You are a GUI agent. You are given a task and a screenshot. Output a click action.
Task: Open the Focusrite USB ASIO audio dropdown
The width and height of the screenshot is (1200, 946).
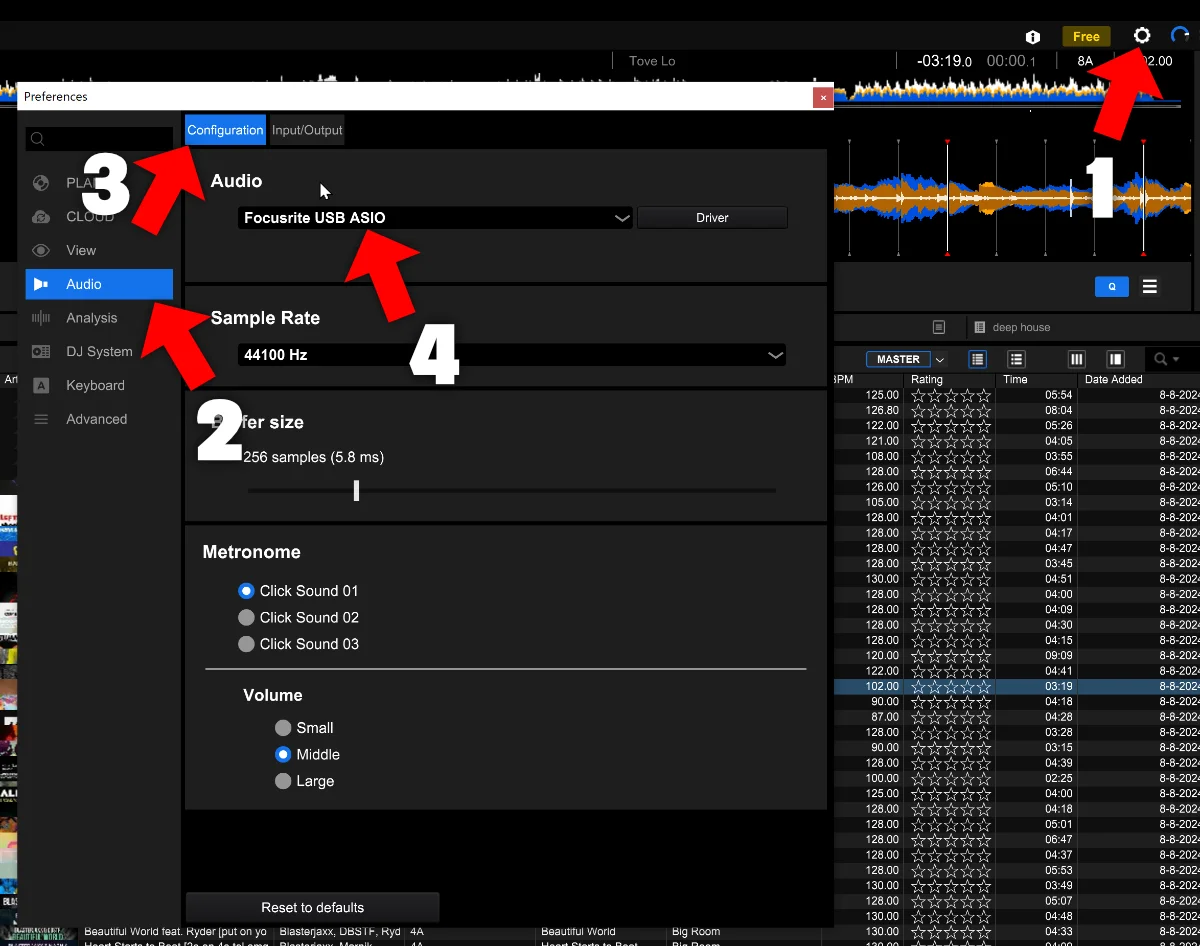coord(435,217)
